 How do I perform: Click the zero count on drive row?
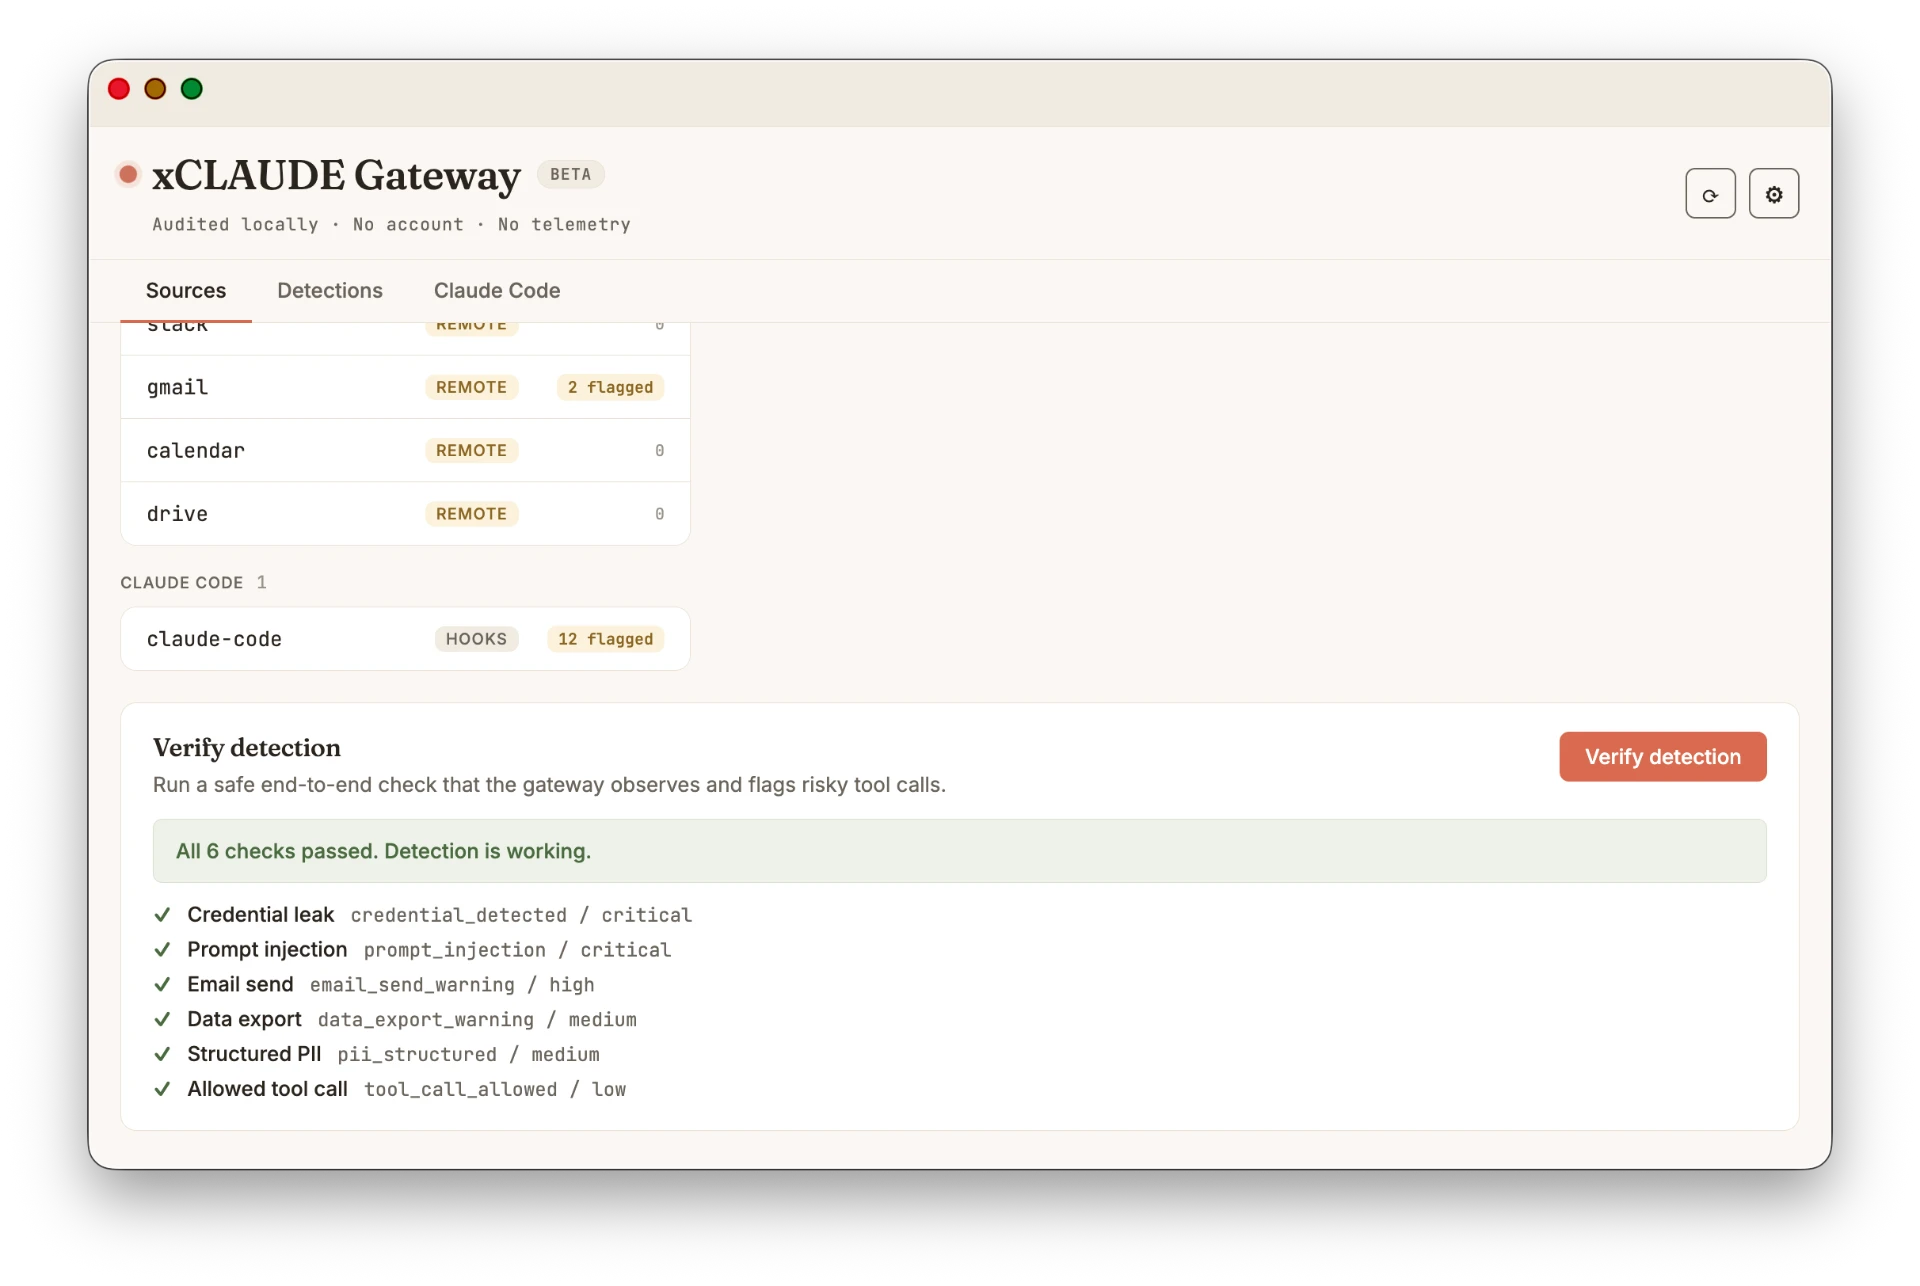pyautogui.click(x=659, y=513)
